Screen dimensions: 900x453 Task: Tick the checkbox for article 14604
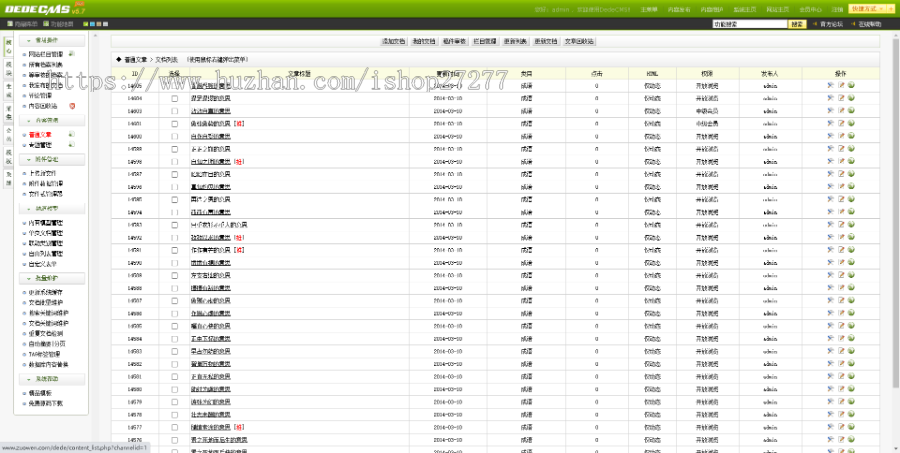click(x=174, y=98)
